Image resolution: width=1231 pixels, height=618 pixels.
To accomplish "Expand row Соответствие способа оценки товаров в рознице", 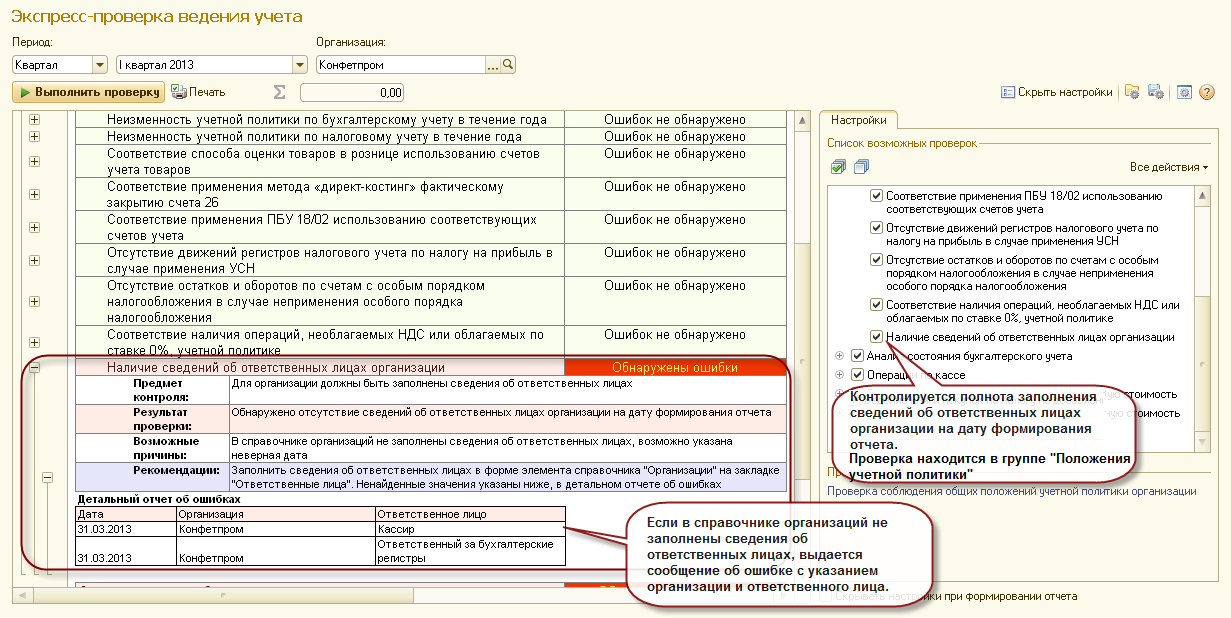I will 35,162.
